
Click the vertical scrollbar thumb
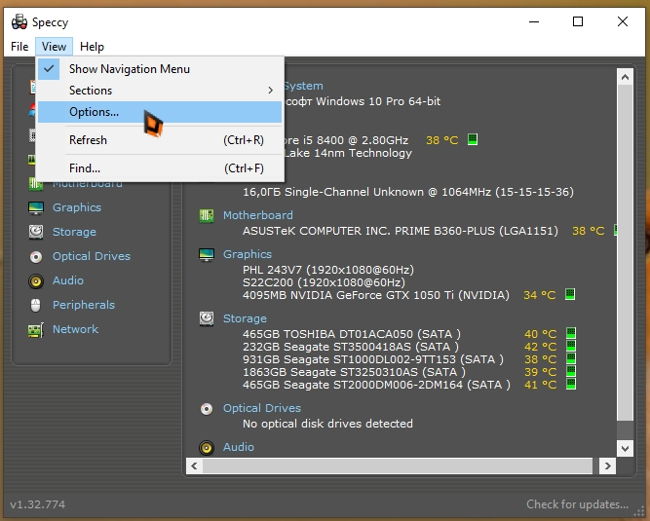point(625,253)
